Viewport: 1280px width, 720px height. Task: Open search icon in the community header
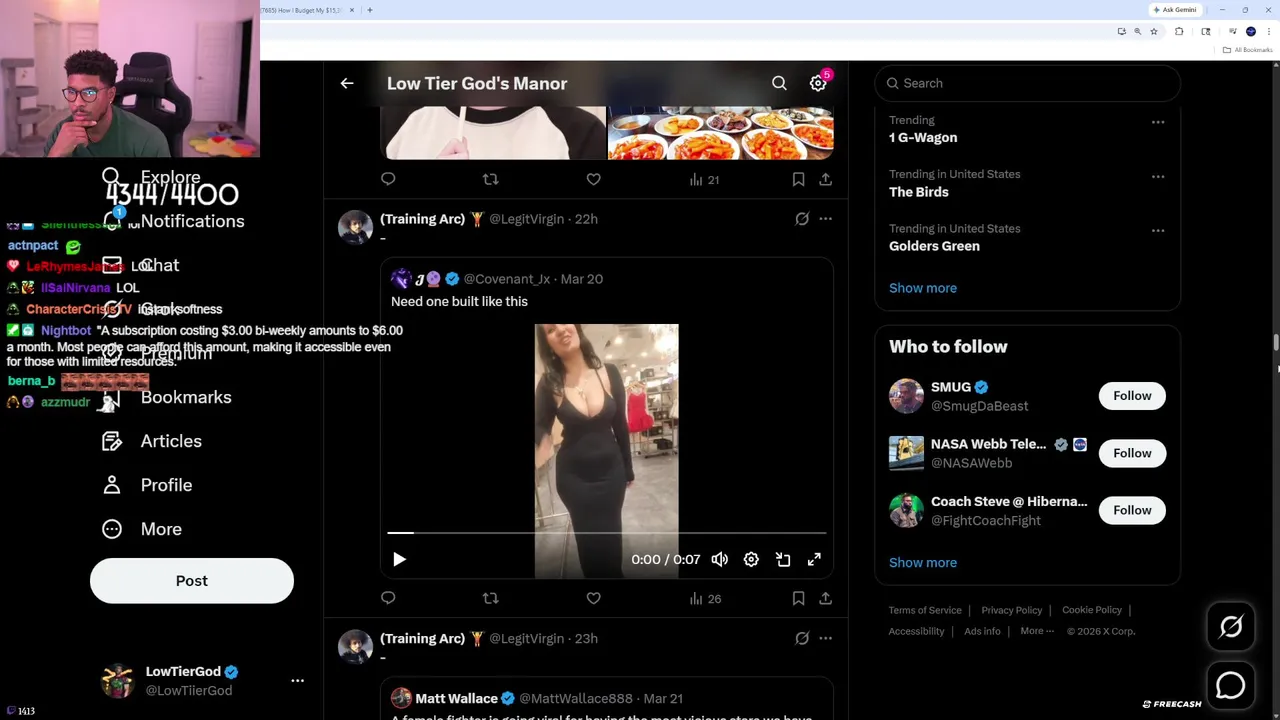[779, 84]
